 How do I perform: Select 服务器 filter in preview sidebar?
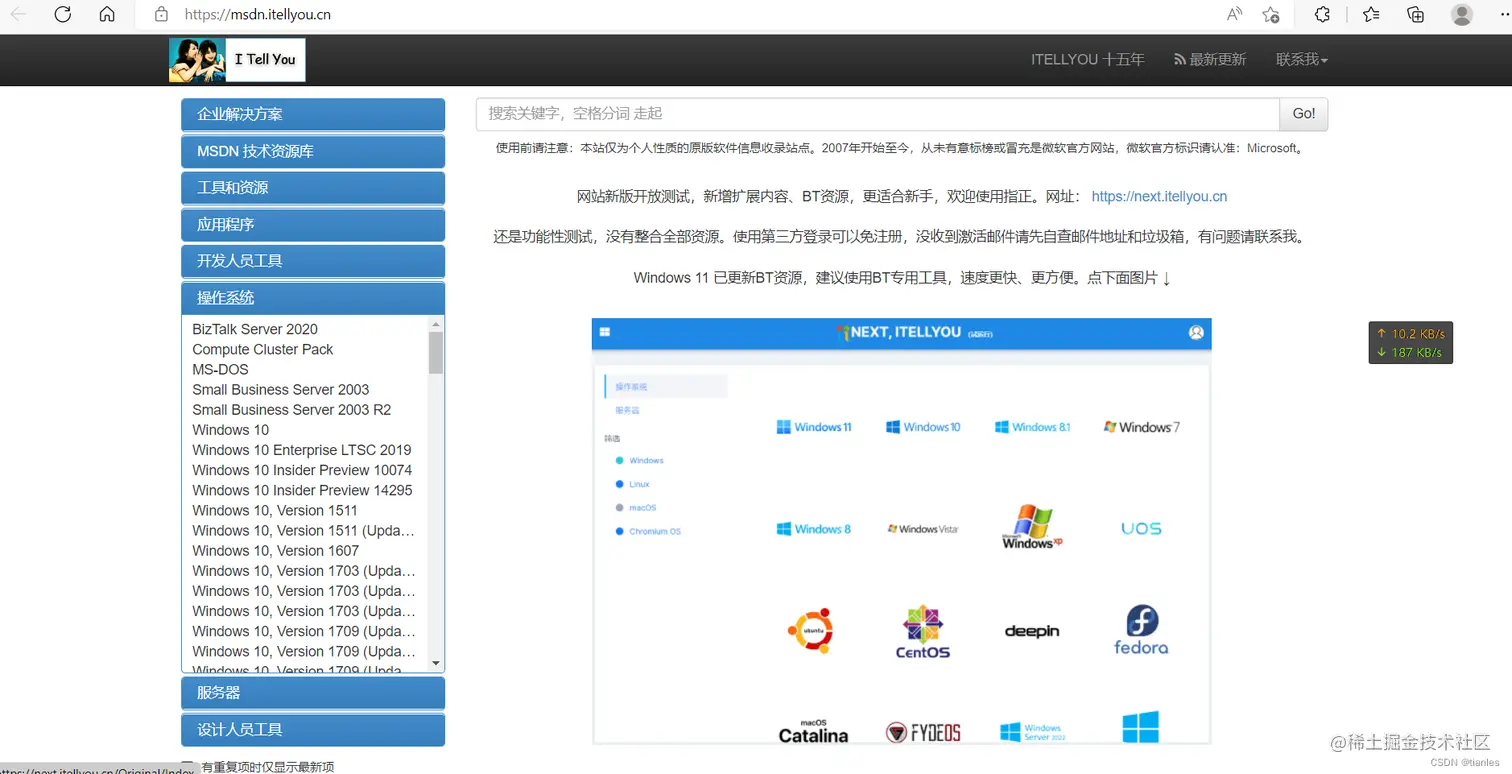[x=628, y=410]
